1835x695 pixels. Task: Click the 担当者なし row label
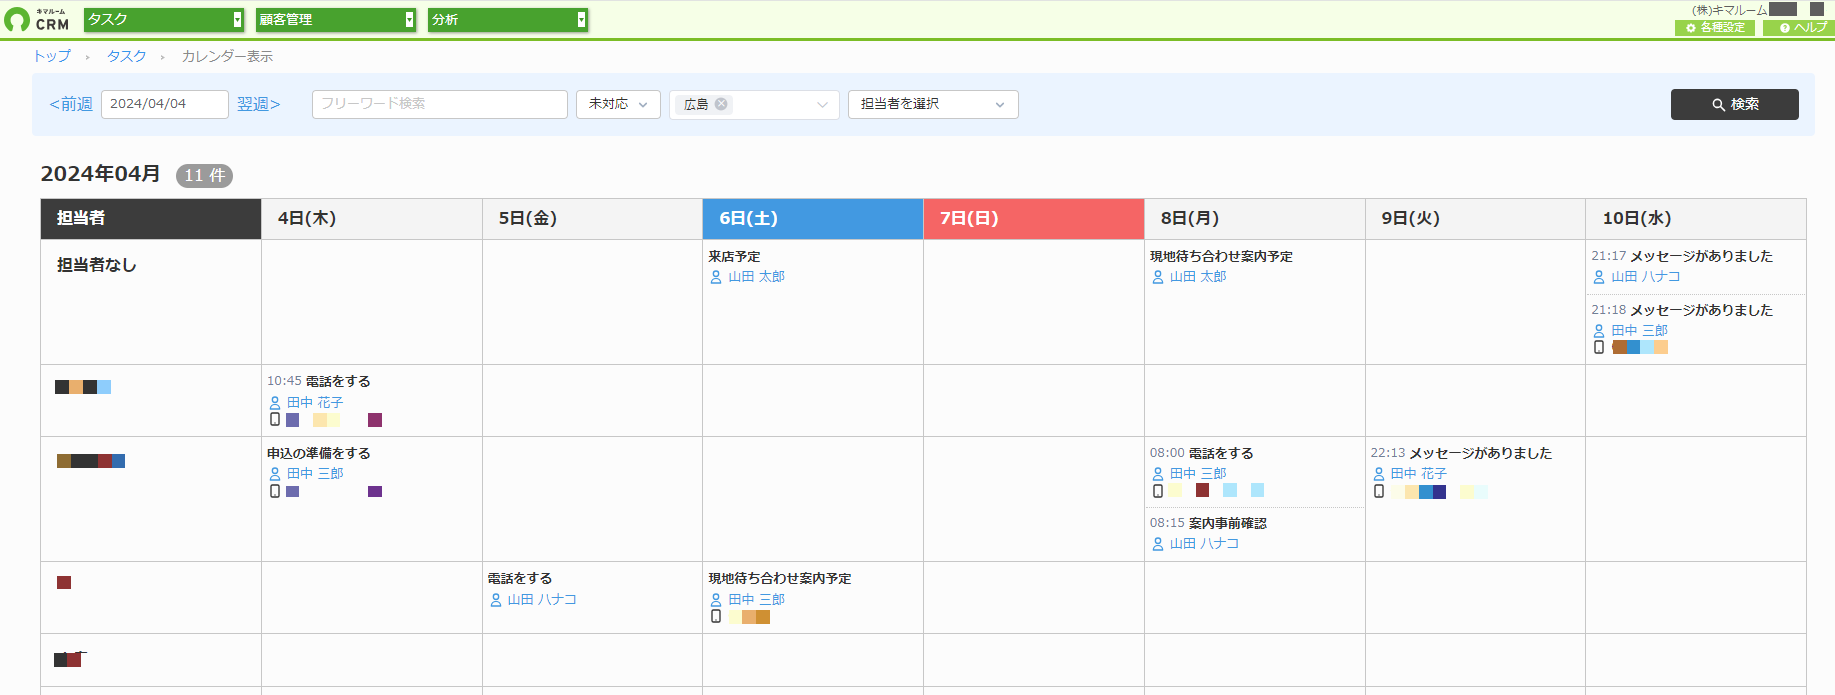97,266
